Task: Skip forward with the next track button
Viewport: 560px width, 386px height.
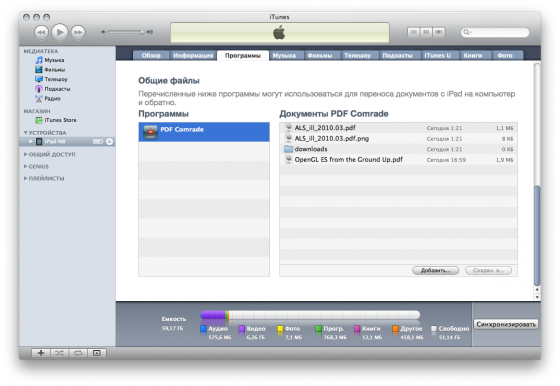Action: [x=78, y=32]
